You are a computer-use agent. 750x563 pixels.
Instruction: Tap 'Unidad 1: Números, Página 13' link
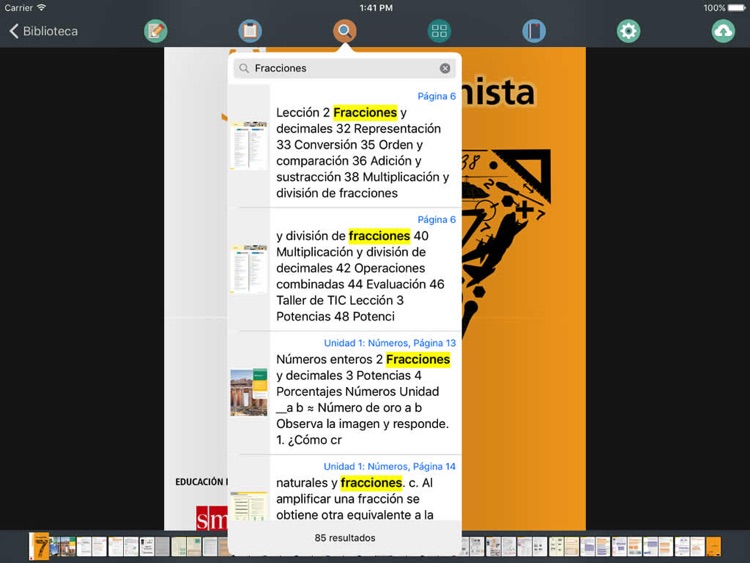(x=390, y=343)
